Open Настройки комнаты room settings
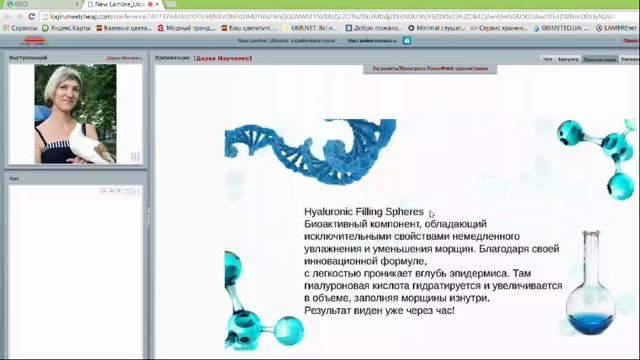 372,40
